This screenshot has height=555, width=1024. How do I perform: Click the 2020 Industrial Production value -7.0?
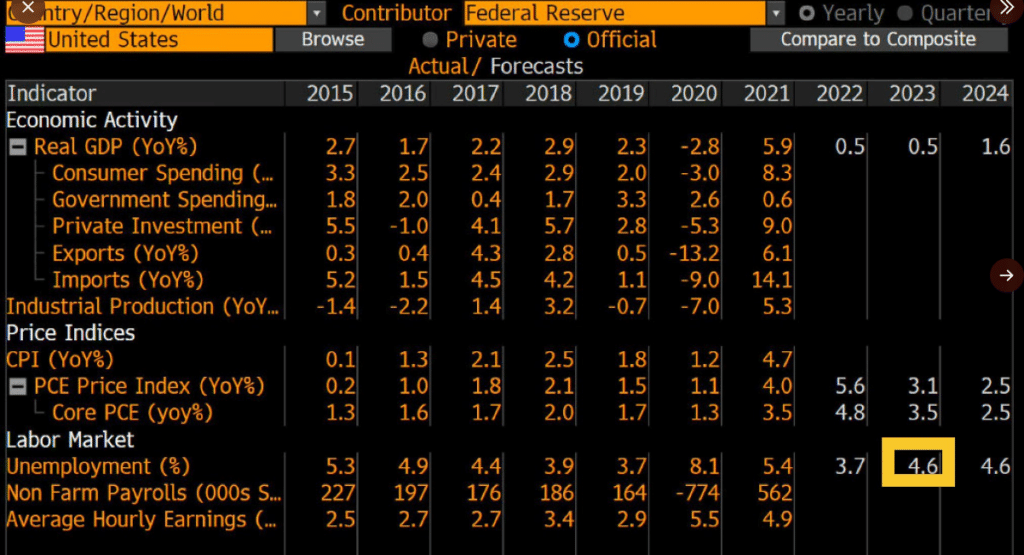click(699, 306)
